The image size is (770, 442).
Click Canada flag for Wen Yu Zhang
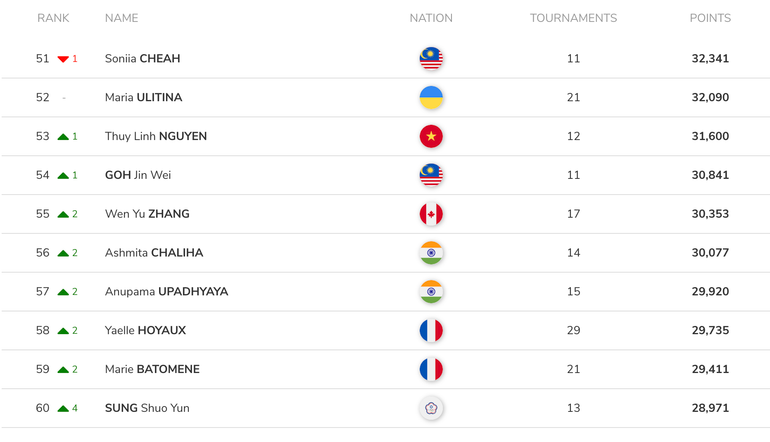click(431, 214)
